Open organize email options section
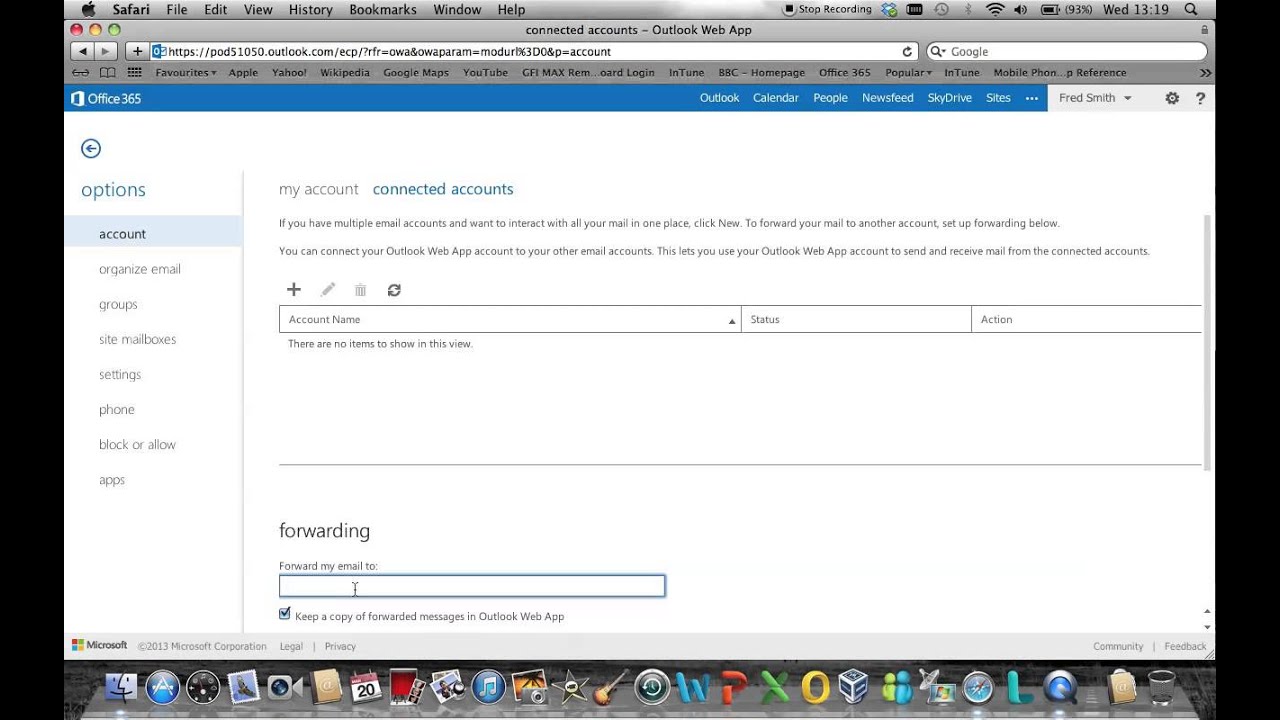The image size is (1280, 720). [x=140, y=269]
